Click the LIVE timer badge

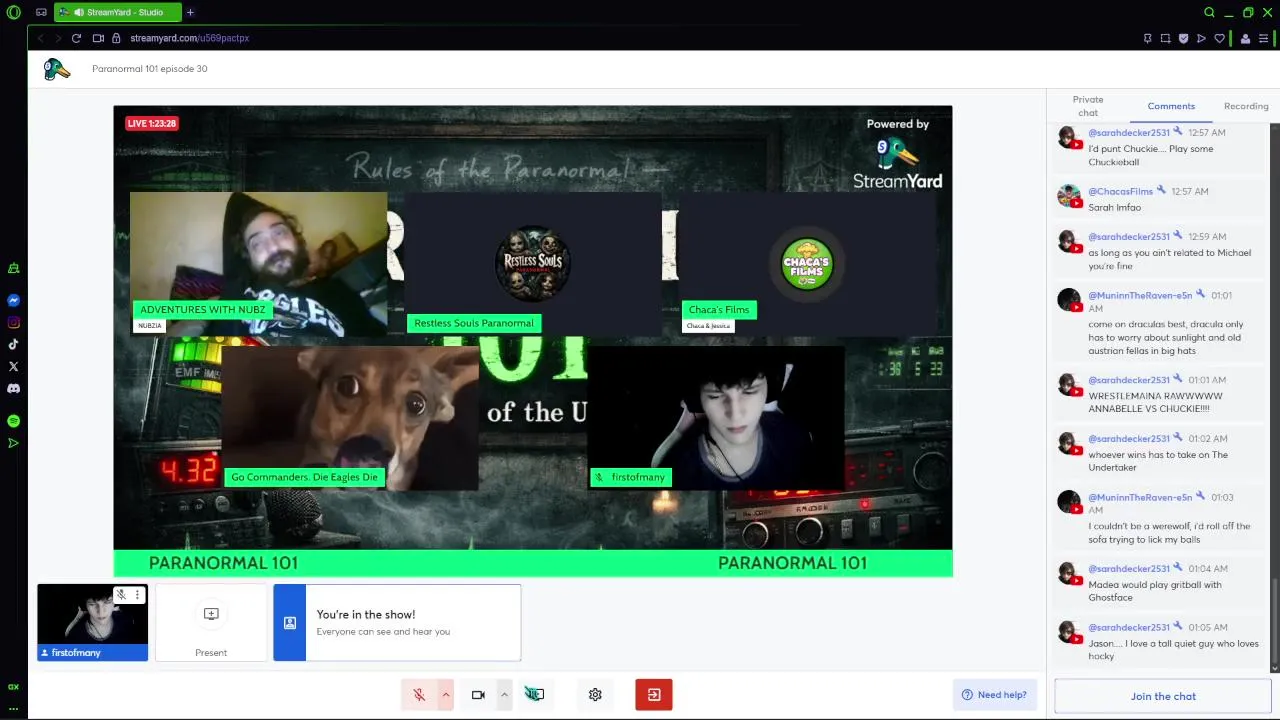[x=151, y=123]
